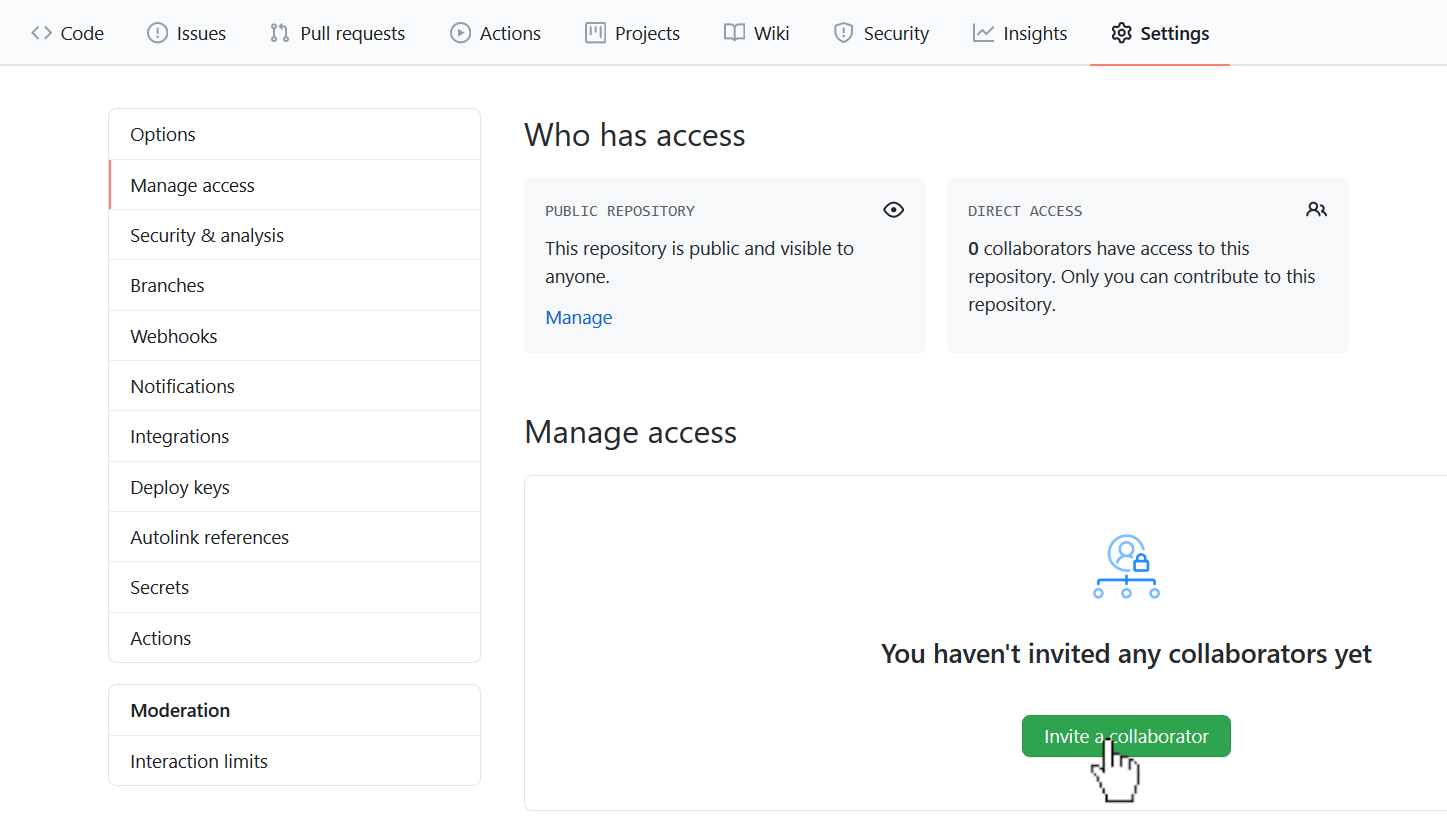
Task: Click the Insights graph icon
Action: click(x=983, y=33)
